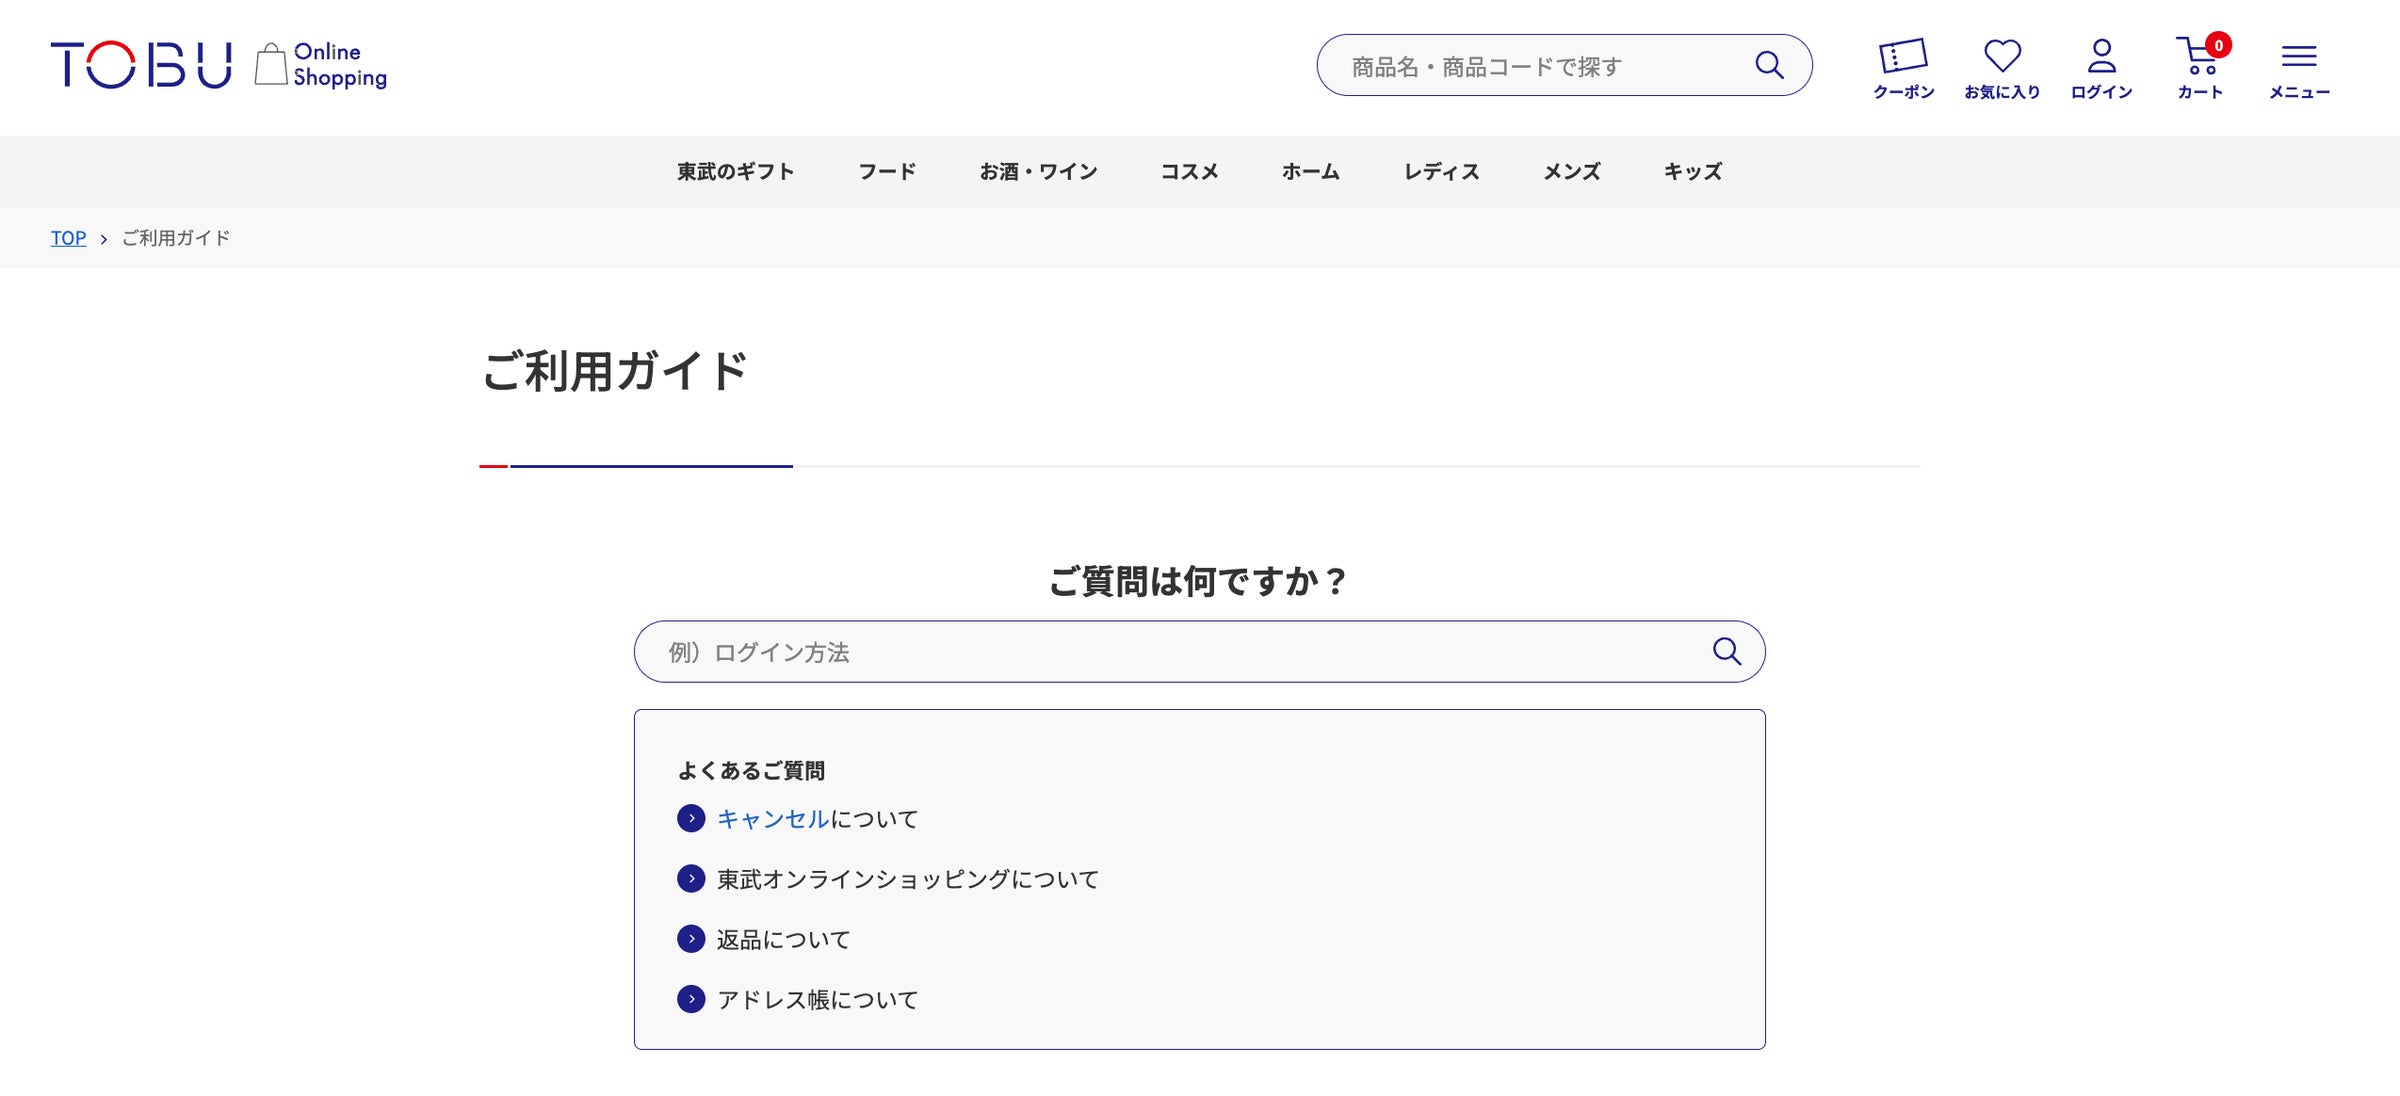The height and width of the screenshot is (1096, 2400).
Task: Select the コスメ category tab
Action: point(1191,171)
